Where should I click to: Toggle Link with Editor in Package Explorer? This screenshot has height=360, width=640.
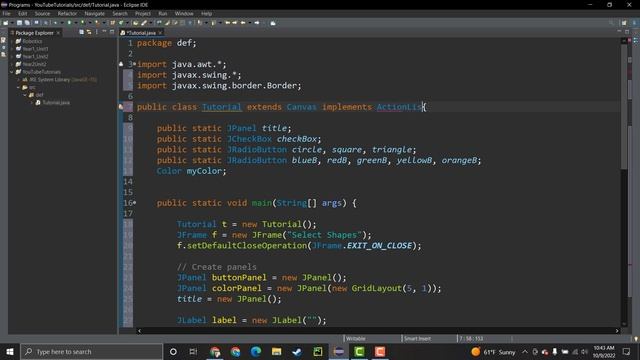tap(89, 32)
